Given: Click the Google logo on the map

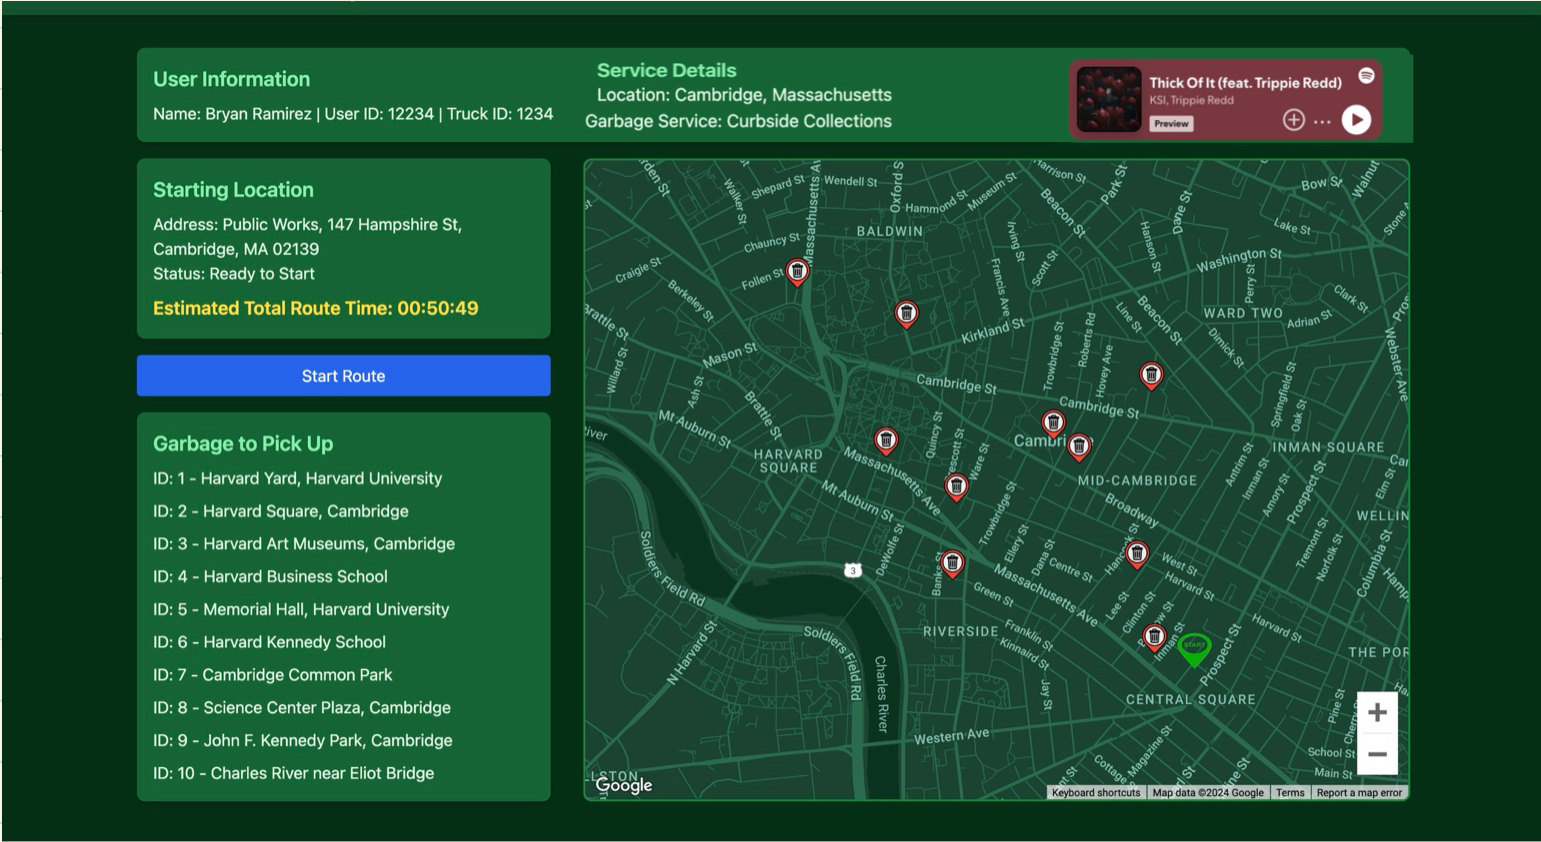Looking at the screenshot, I should pyautogui.click(x=624, y=785).
